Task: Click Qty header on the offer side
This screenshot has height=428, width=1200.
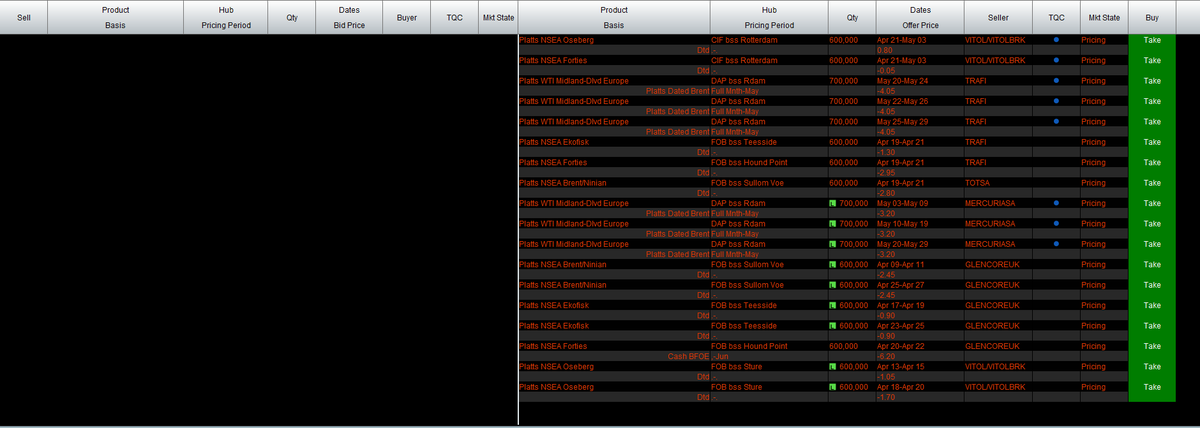Action: [x=852, y=17]
